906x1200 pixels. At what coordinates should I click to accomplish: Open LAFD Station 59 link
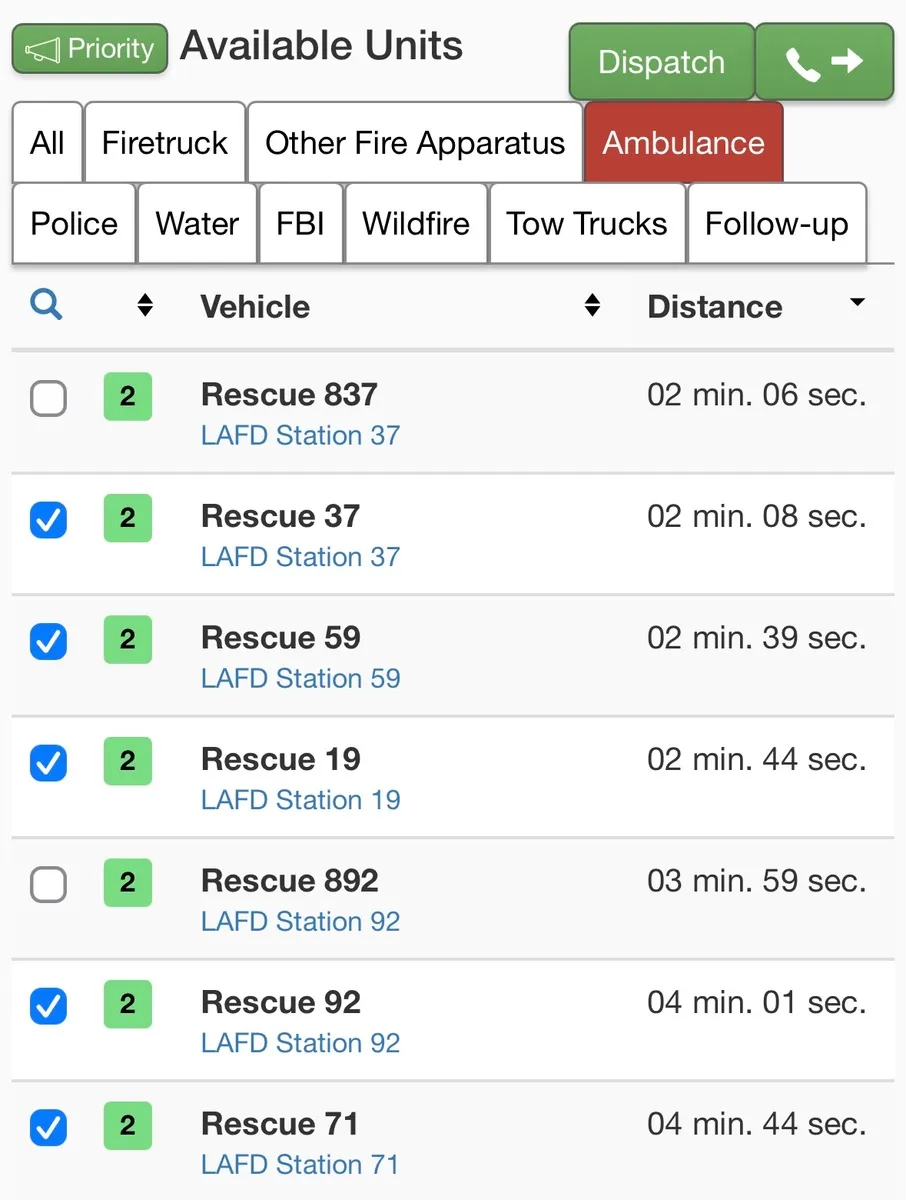click(300, 678)
